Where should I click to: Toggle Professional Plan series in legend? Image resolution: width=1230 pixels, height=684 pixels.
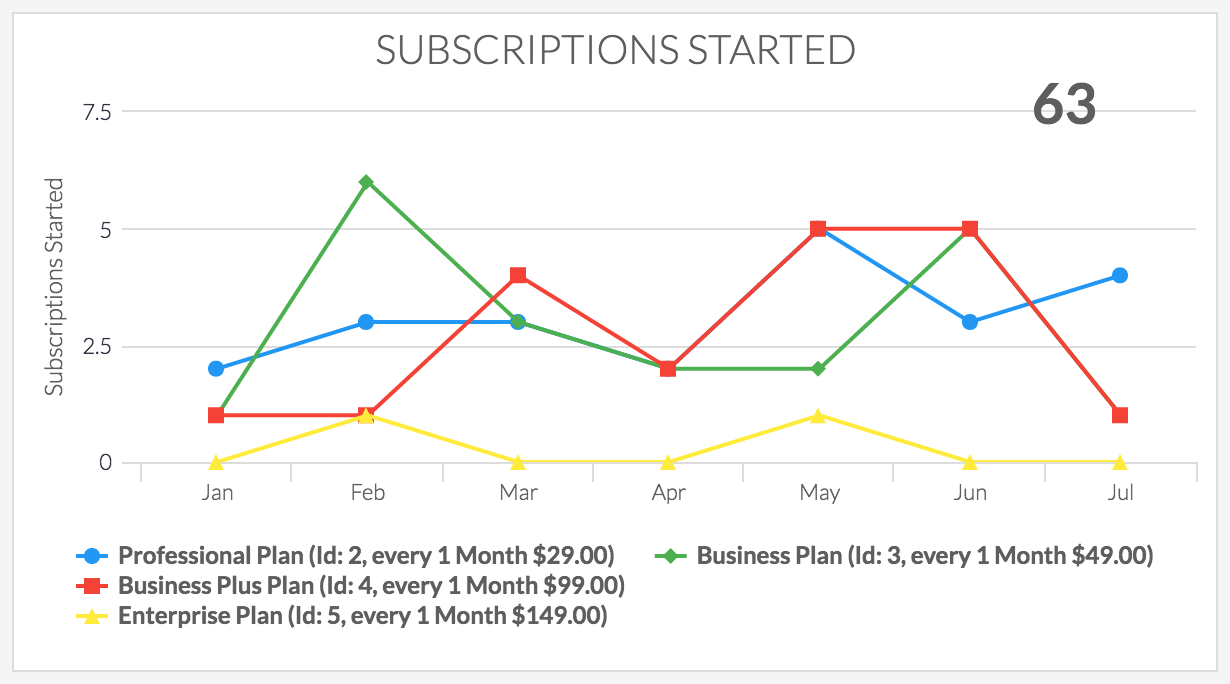click(x=345, y=555)
